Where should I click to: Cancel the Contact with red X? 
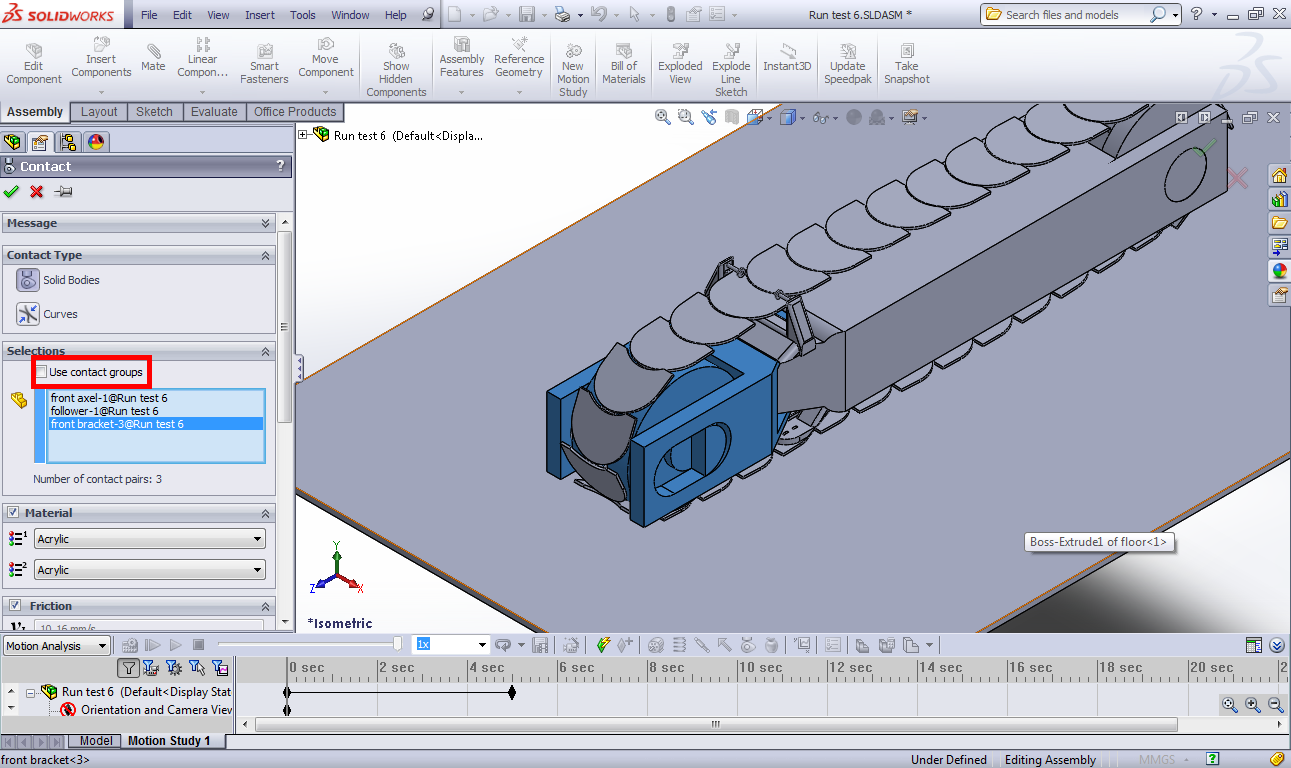[37, 191]
